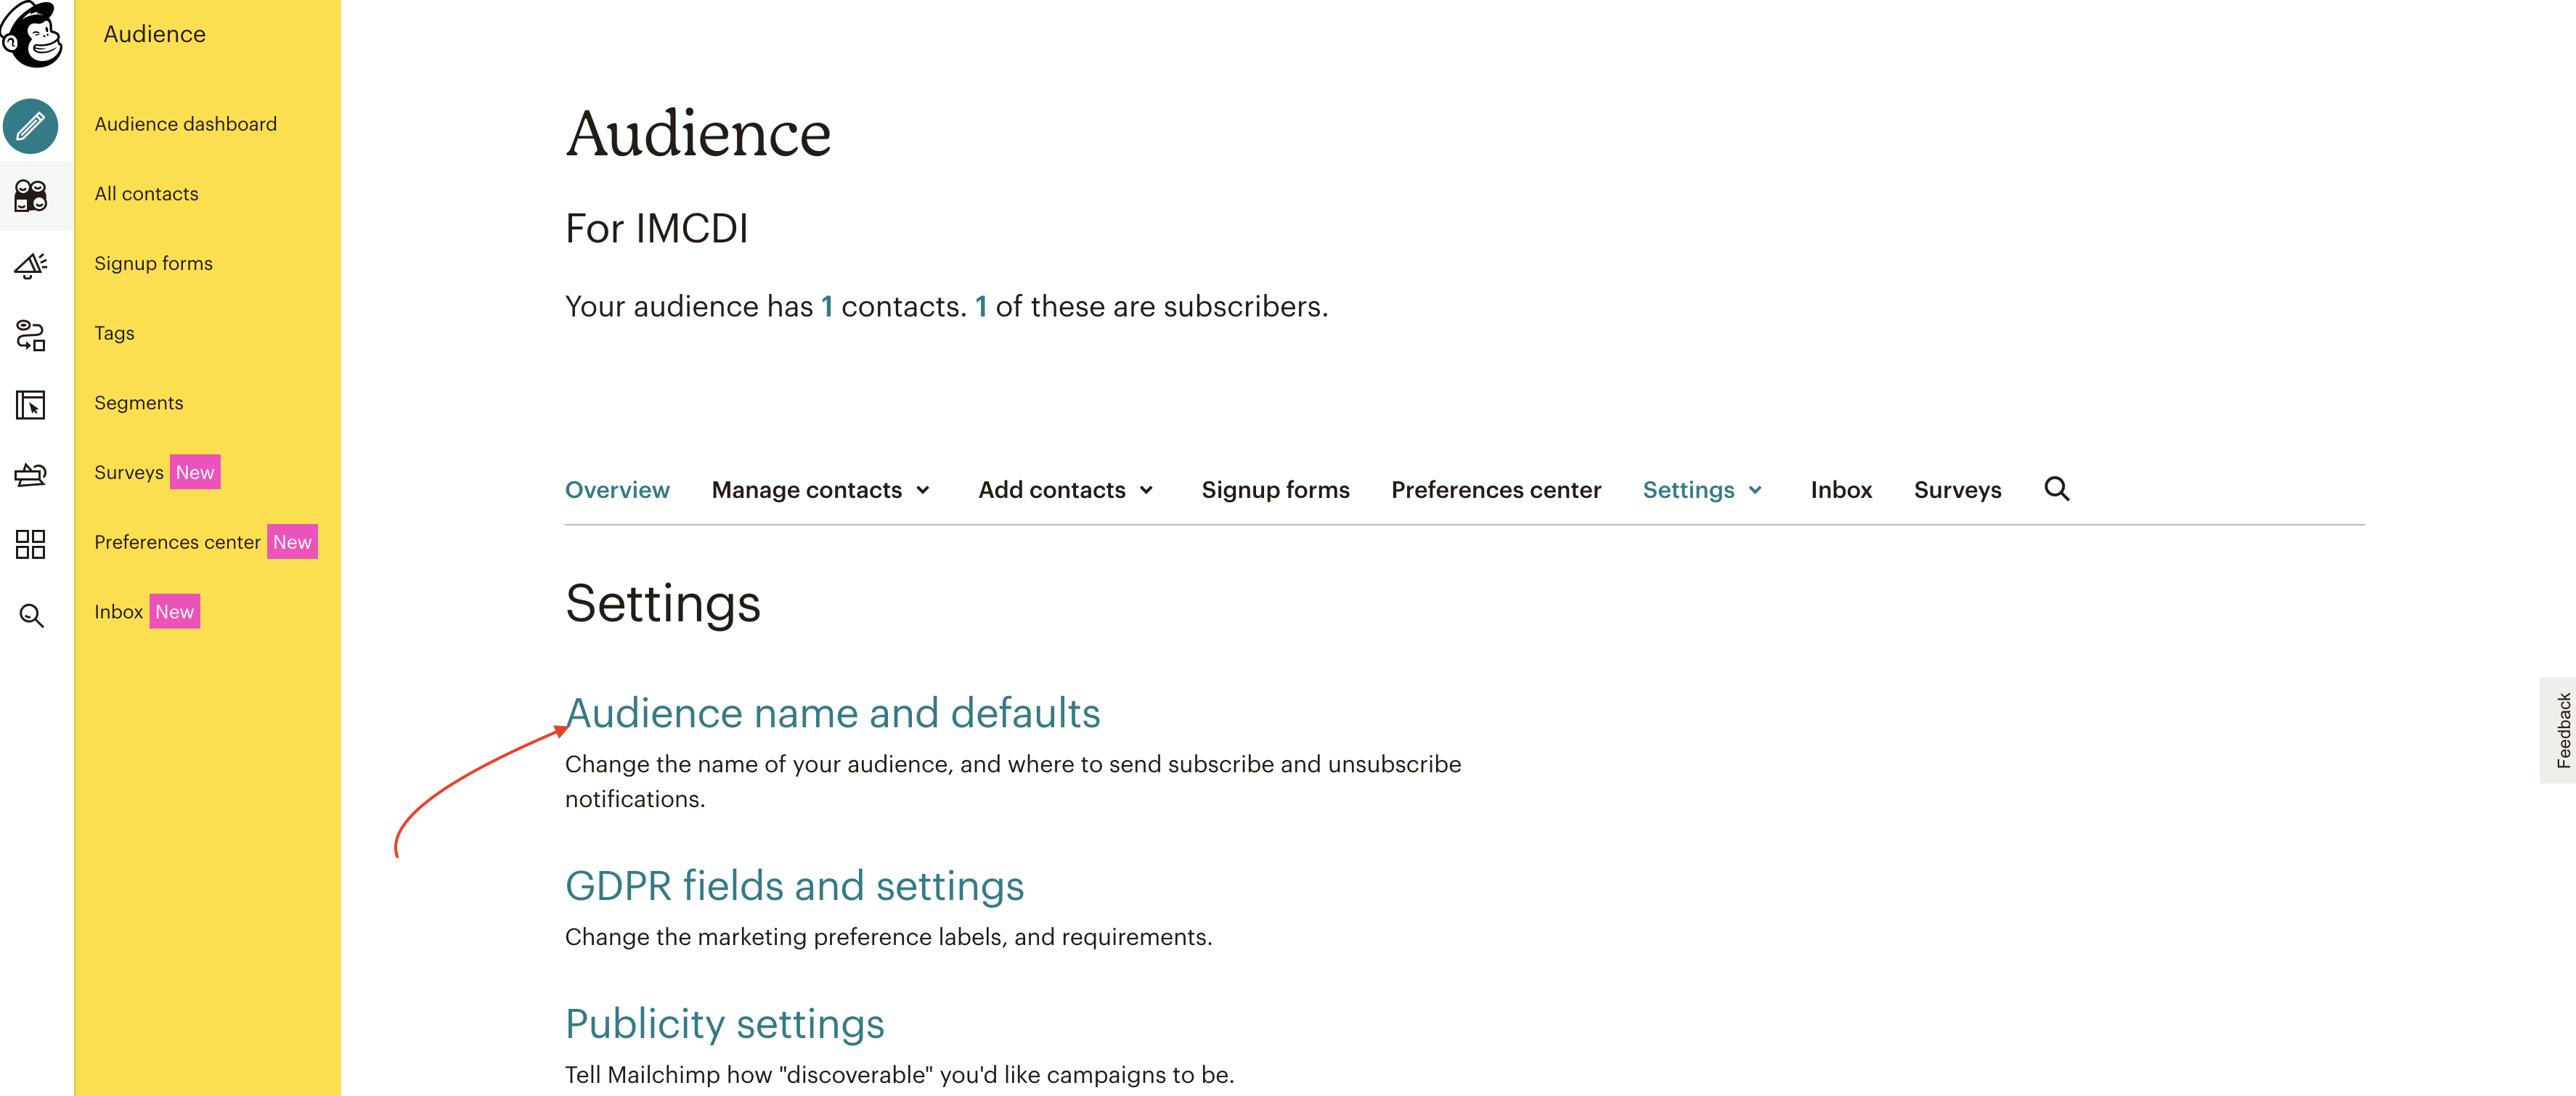Screen dimensions: 2576x1096
Task: Click the sidebar search magnifier icon
Action: [x=31, y=615]
